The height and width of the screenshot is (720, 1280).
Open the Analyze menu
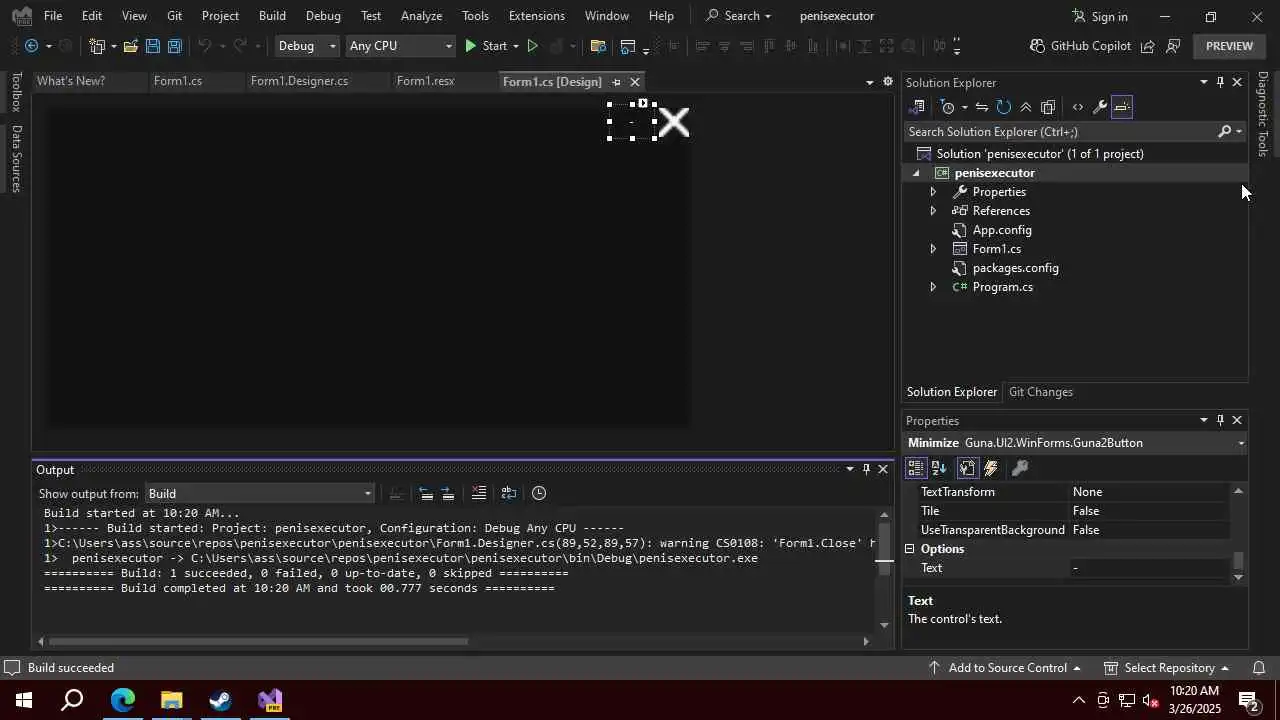(x=421, y=16)
